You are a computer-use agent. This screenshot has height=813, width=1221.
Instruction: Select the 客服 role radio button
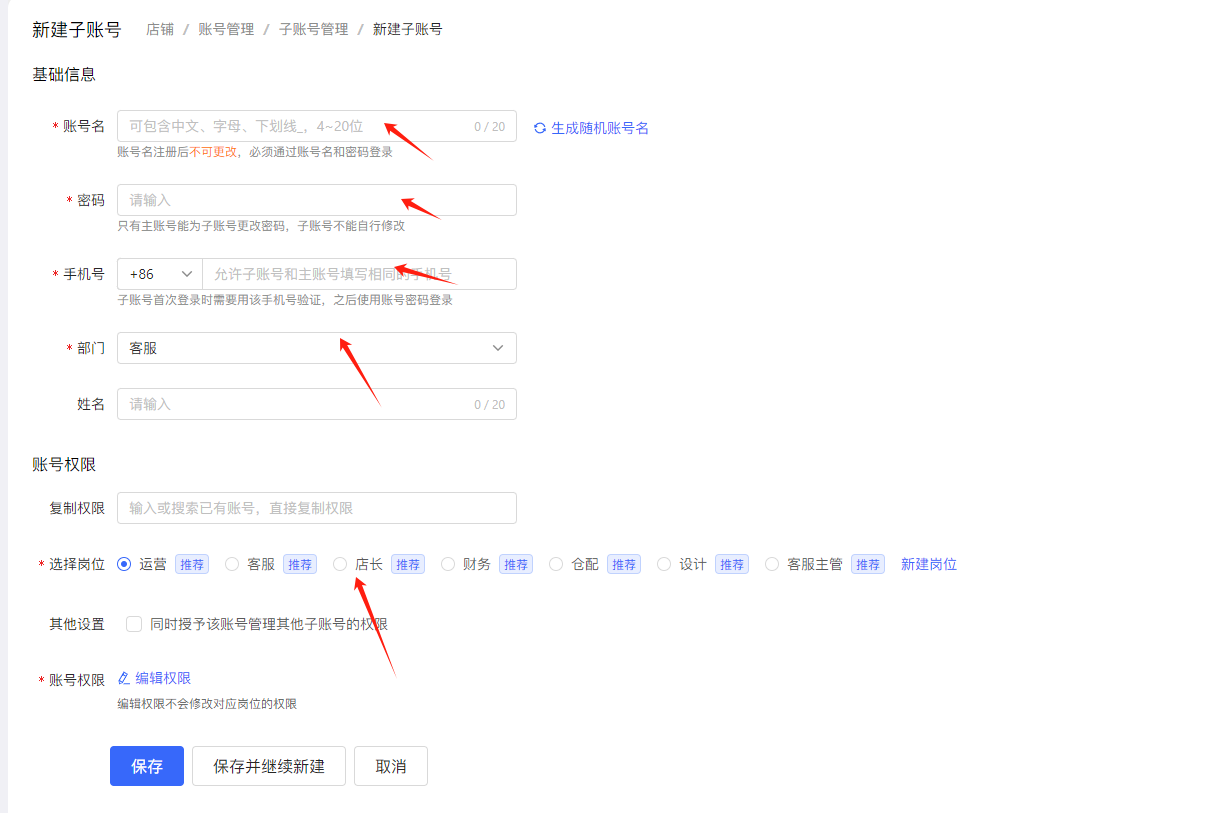point(232,564)
